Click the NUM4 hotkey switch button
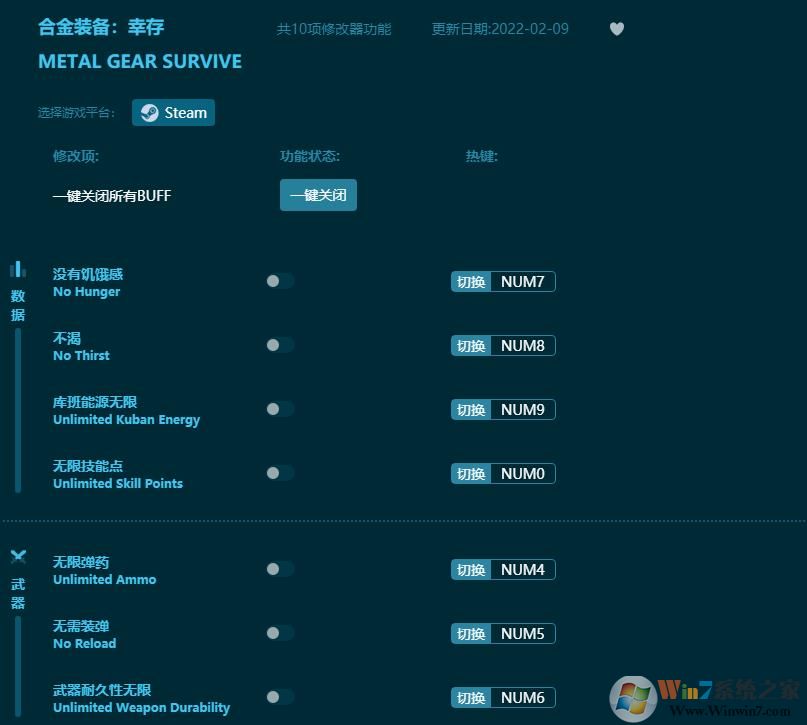 [x=471, y=570]
